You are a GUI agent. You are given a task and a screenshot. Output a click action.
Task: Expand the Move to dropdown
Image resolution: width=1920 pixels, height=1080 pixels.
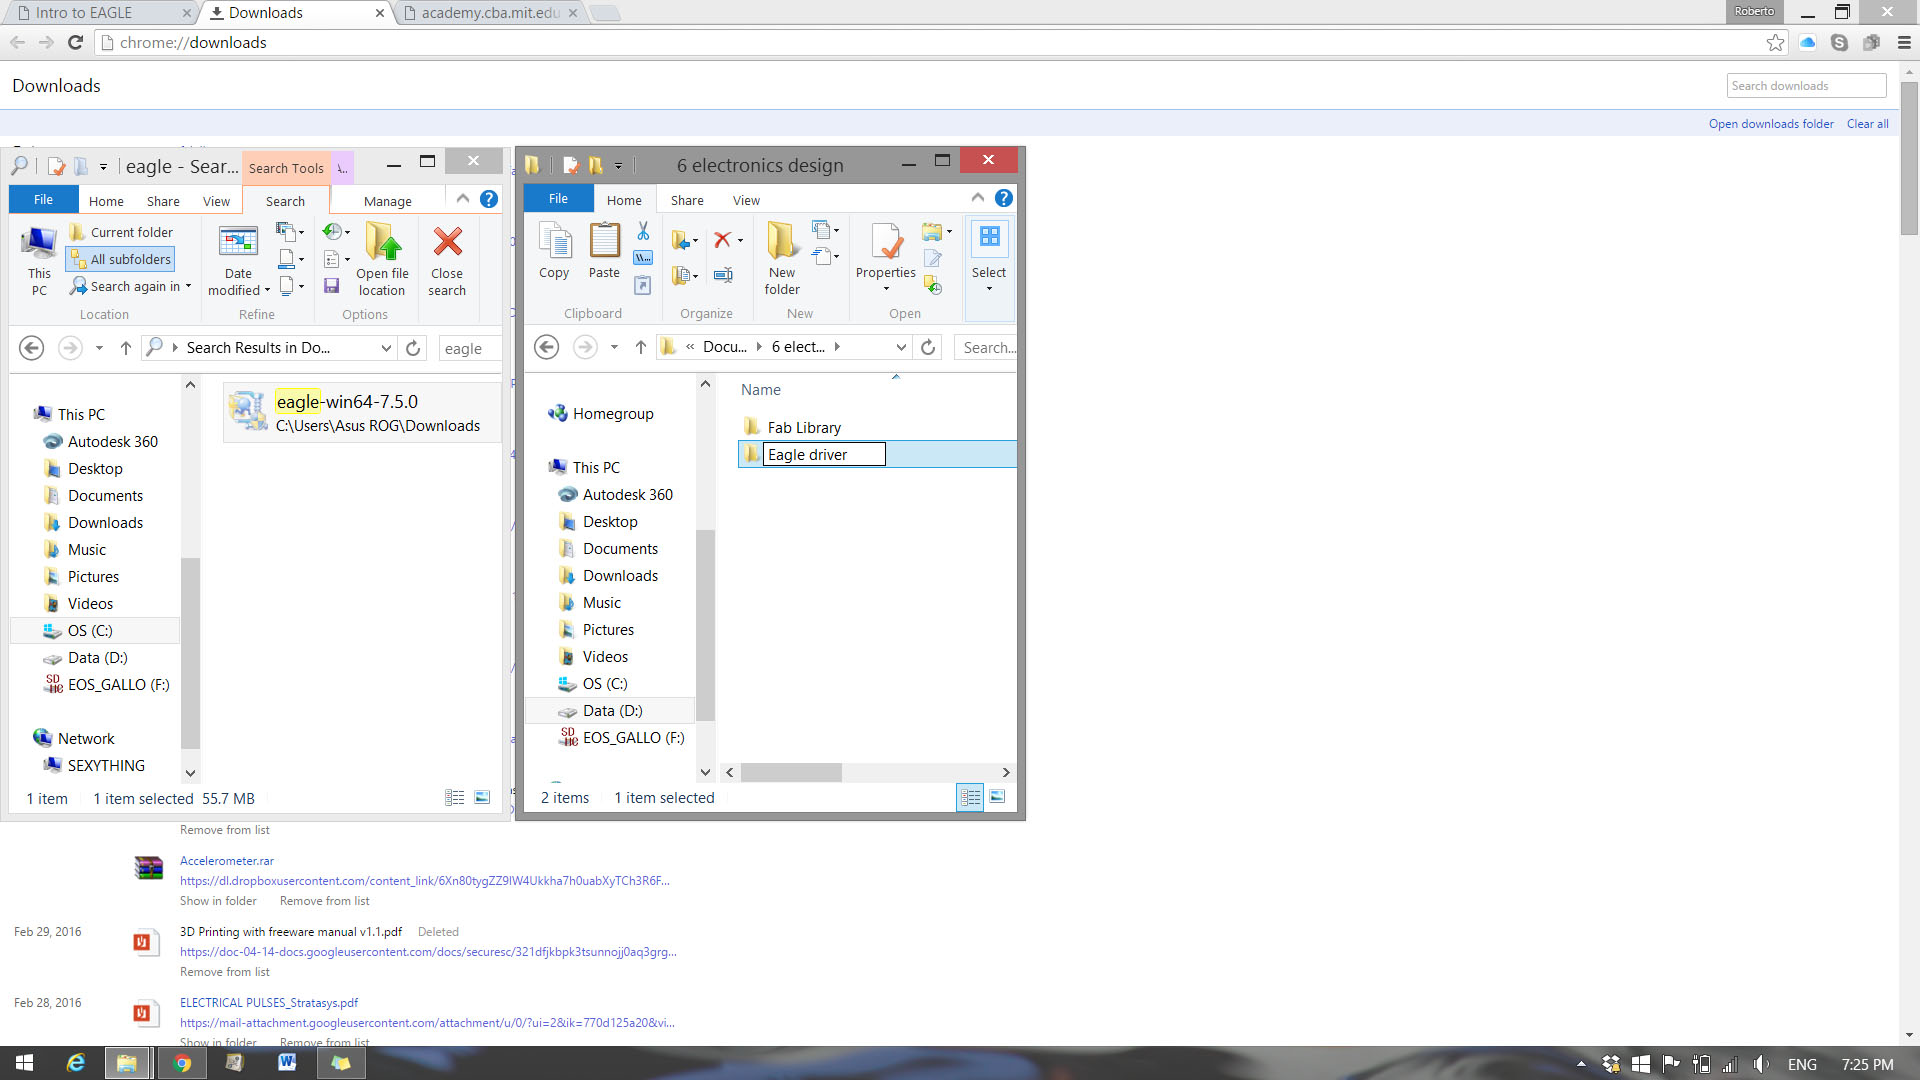[695, 240]
